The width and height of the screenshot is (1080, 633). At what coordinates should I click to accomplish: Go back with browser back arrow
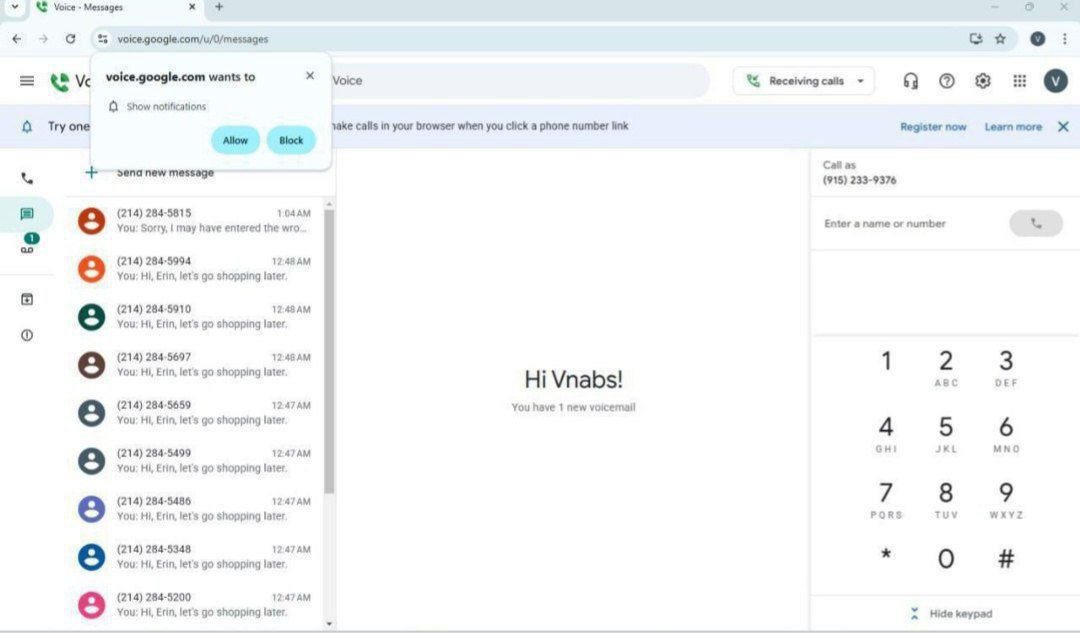point(17,39)
